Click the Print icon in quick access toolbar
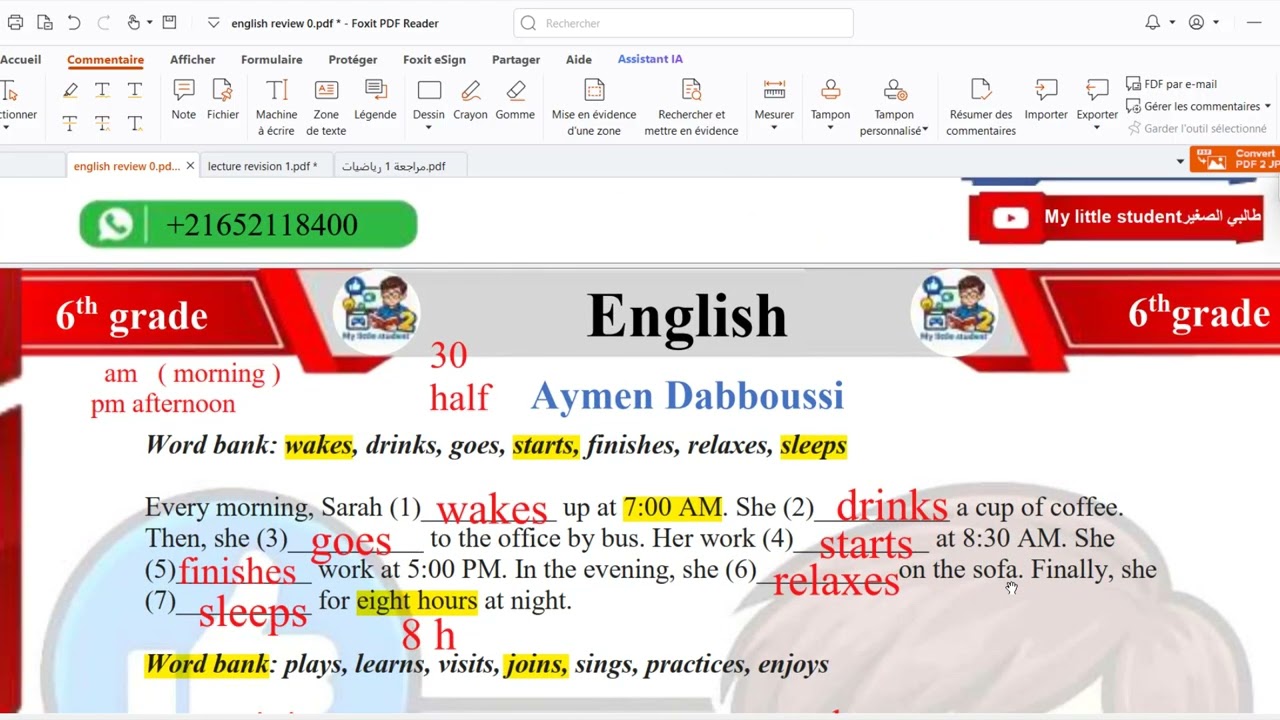The width and height of the screenshot is (1280, 720). [x=15, y=22]
